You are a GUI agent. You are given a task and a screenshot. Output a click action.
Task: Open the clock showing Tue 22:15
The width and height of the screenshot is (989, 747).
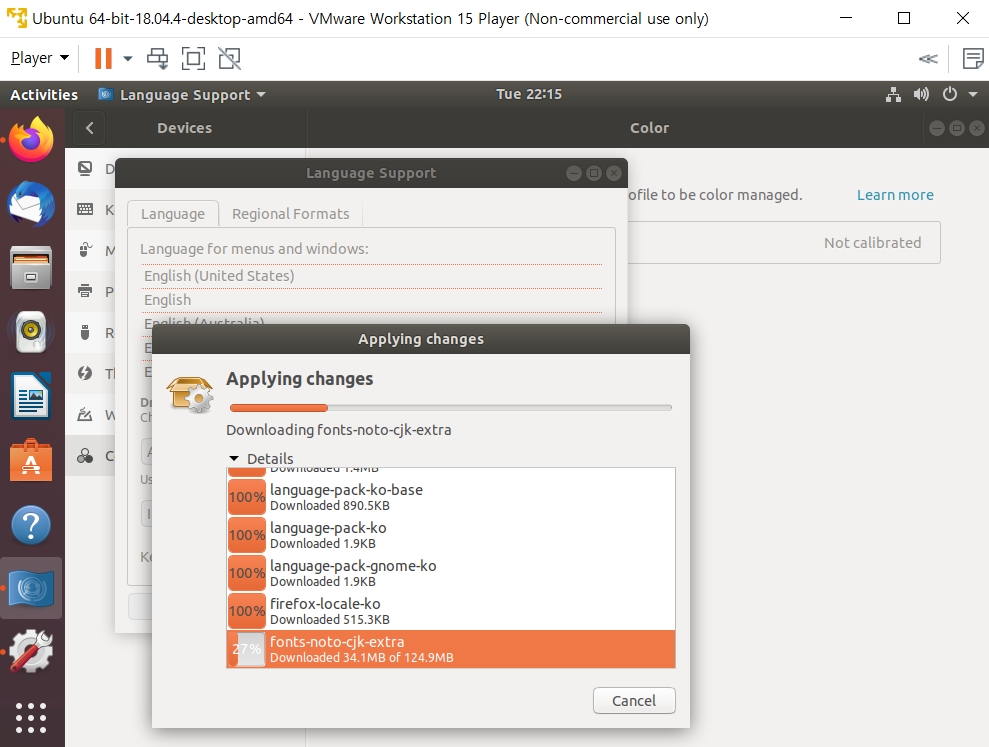point(529,94)
